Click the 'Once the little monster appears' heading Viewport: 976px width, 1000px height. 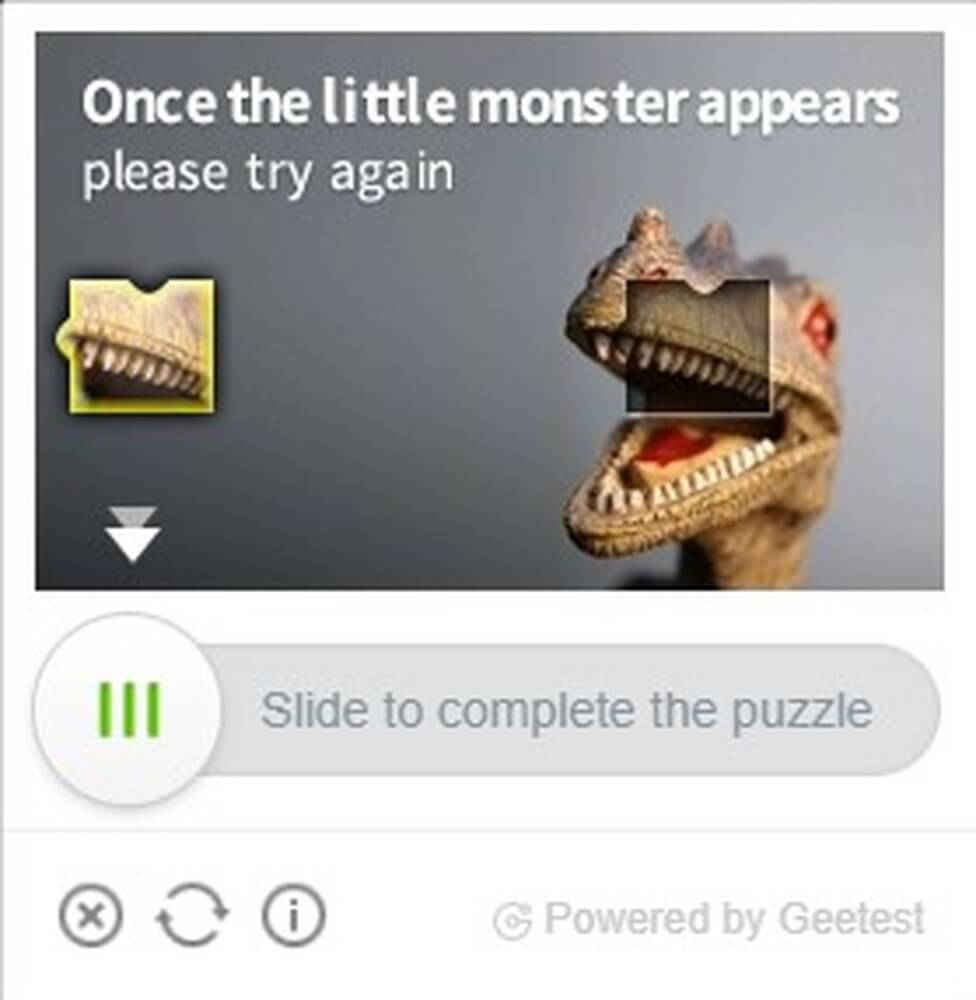point(491,103)
